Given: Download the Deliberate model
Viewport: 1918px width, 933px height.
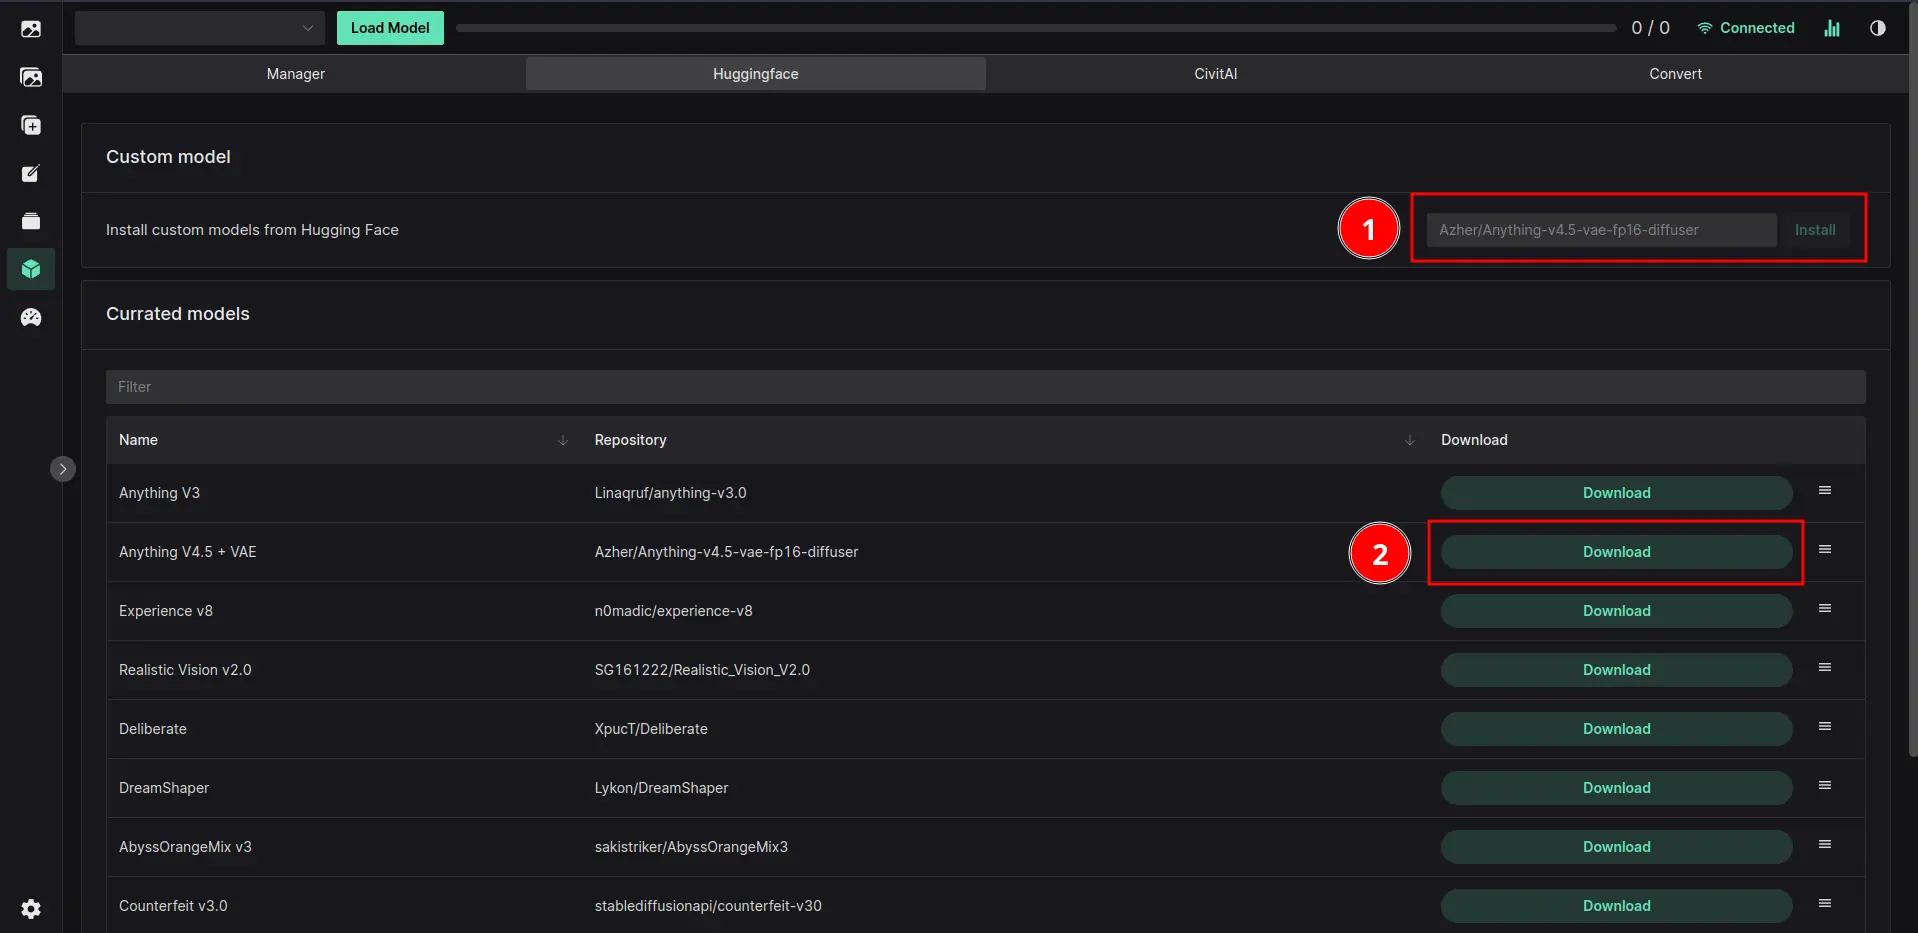Looking at the screenshot, I should (x=1617, y=729).
